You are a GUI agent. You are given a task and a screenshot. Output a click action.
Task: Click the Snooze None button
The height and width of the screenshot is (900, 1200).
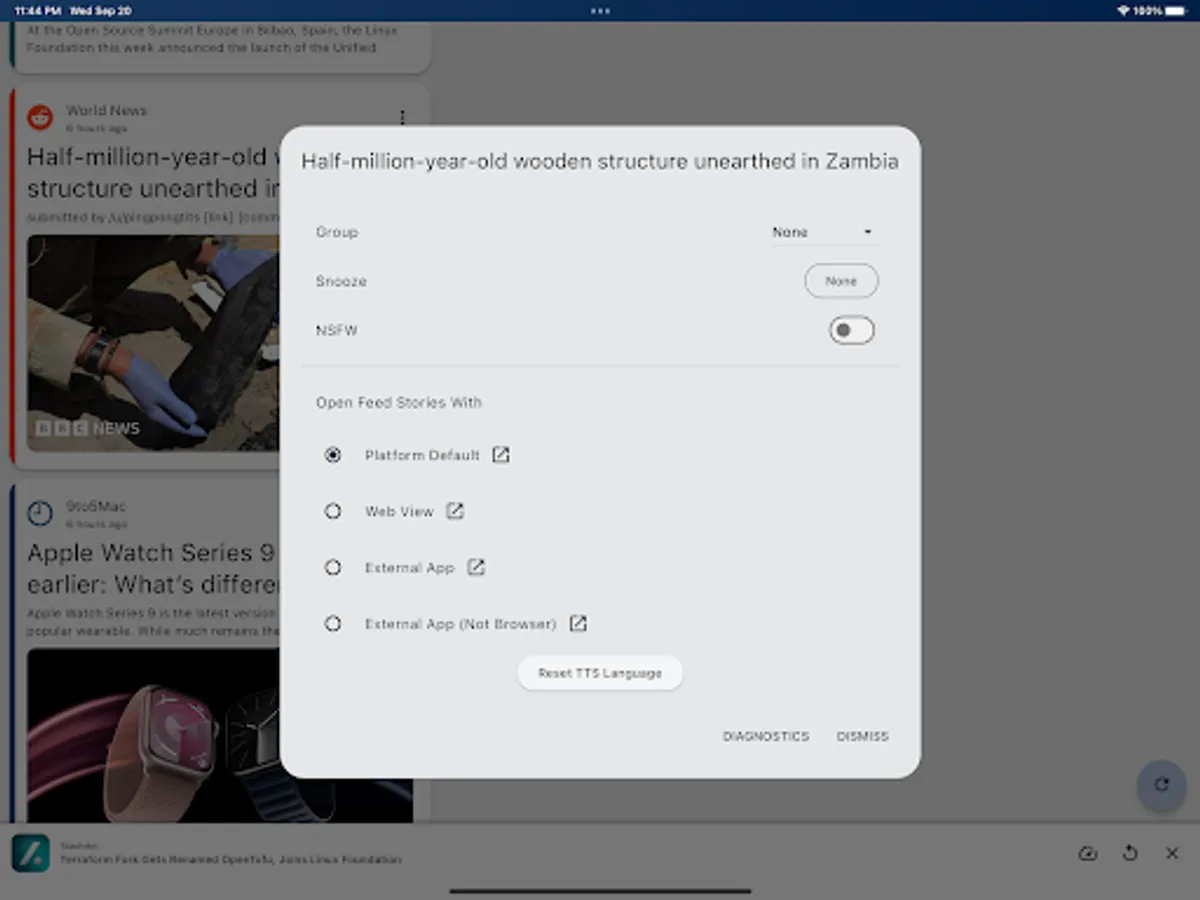(x=841, y=281)
